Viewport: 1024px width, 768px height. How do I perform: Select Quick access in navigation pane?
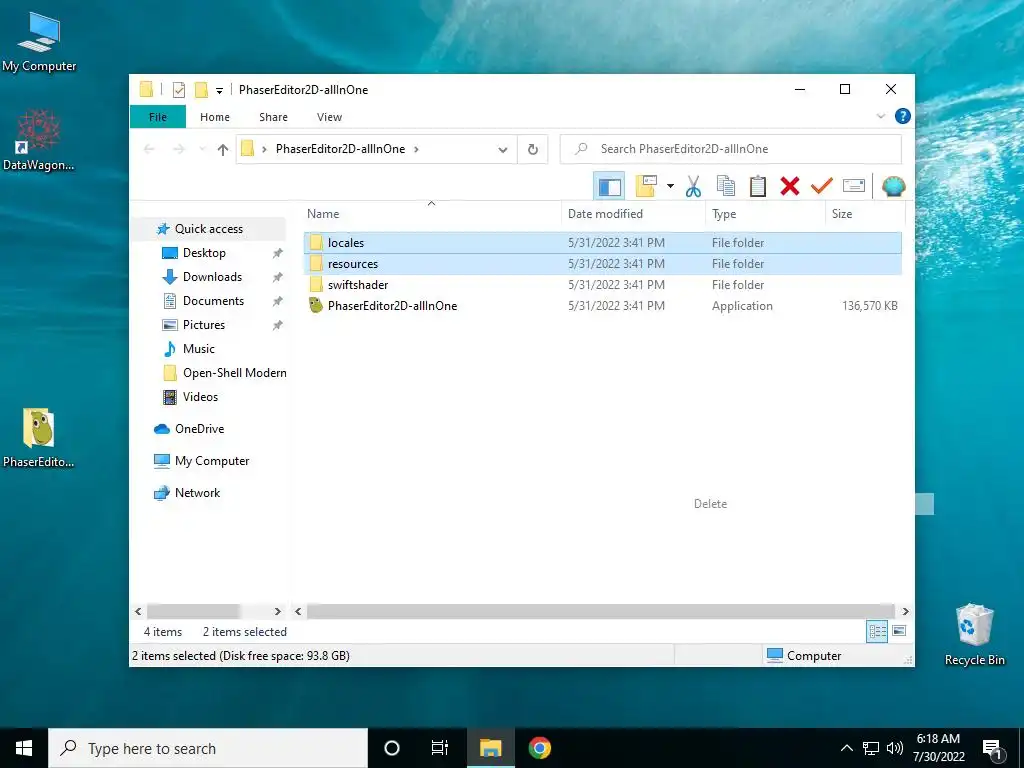(x=208, y=229)
